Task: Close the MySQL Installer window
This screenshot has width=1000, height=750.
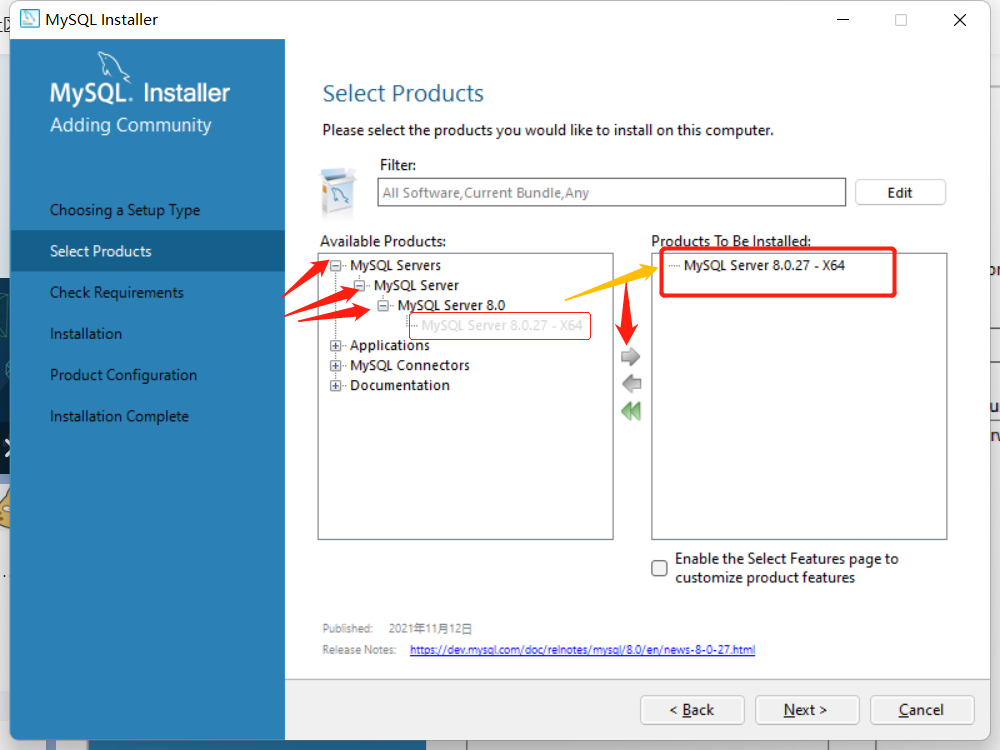Action: (960, 20)
